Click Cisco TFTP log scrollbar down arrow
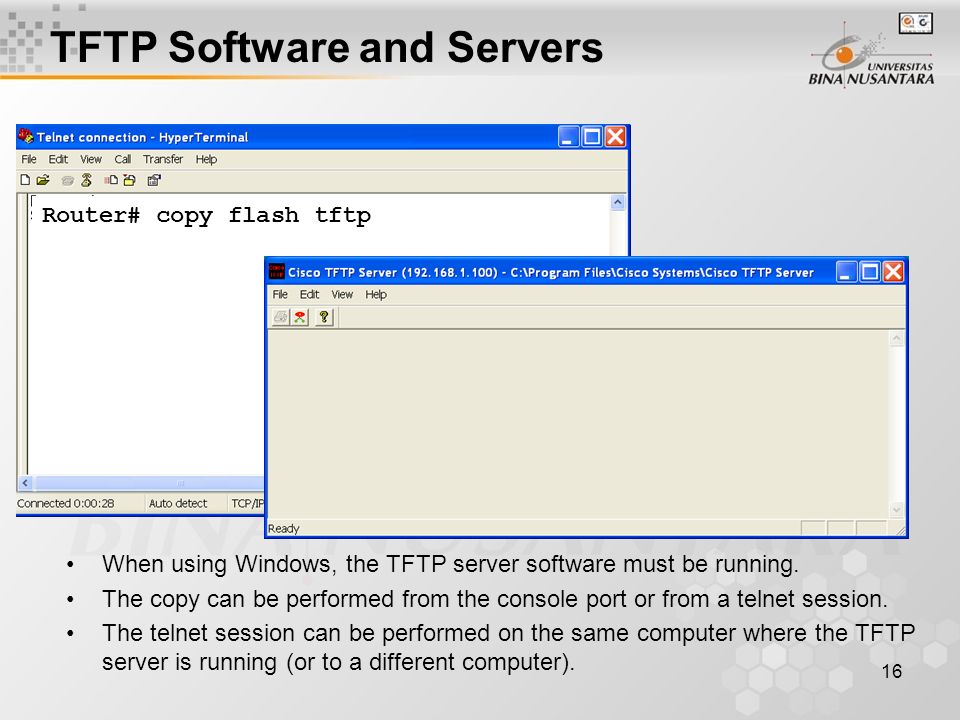The width and height of the screenshot is (960, 720). 896,509
